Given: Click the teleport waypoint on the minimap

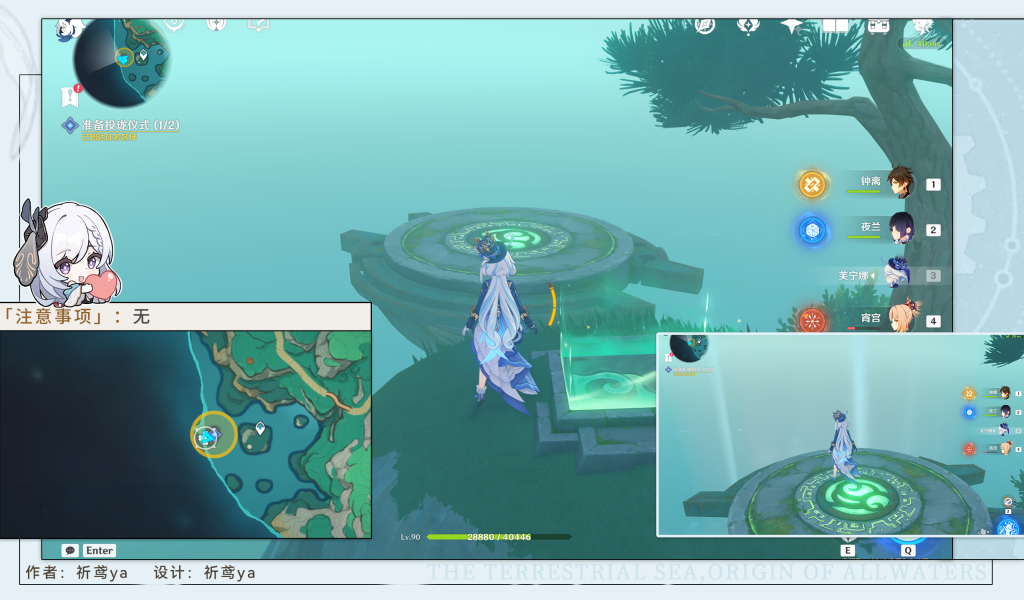Looking at the screenshot, I should (x=143, y=55).
